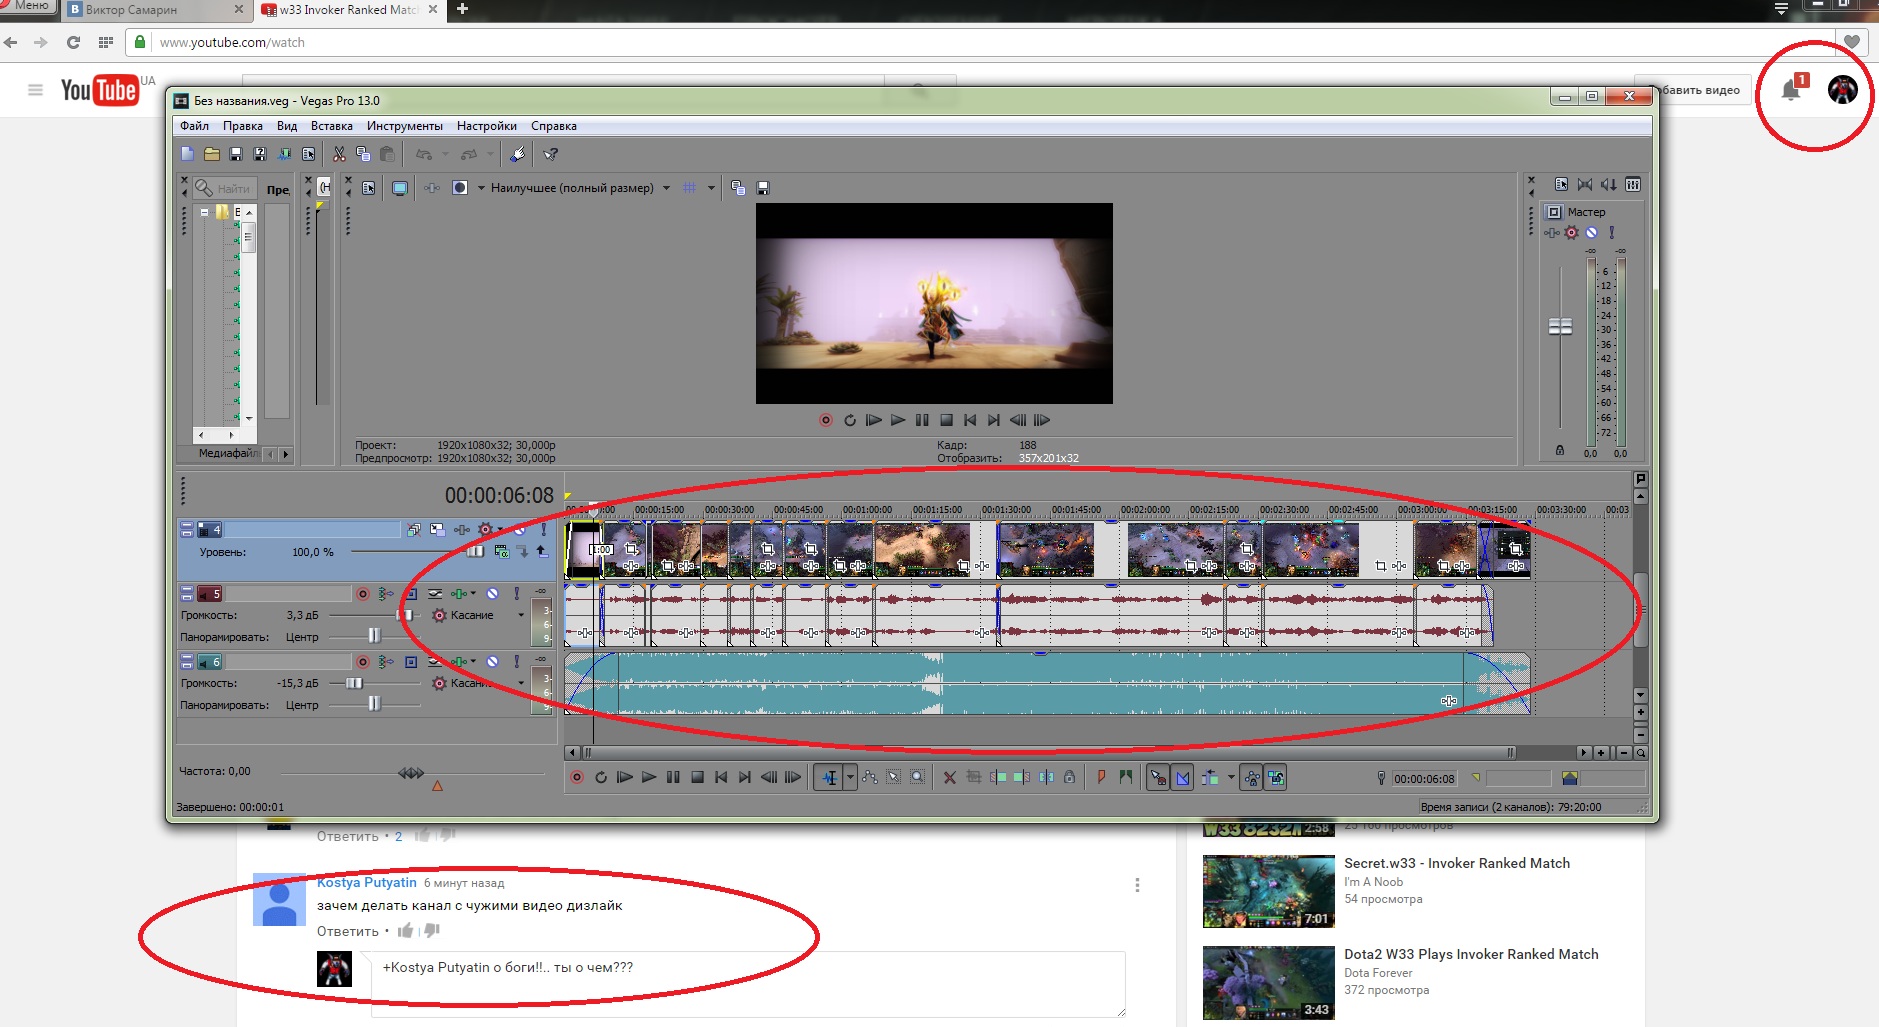
Task: Click the Split events icon in timeline toolbar
Action: click(1046, 777)
